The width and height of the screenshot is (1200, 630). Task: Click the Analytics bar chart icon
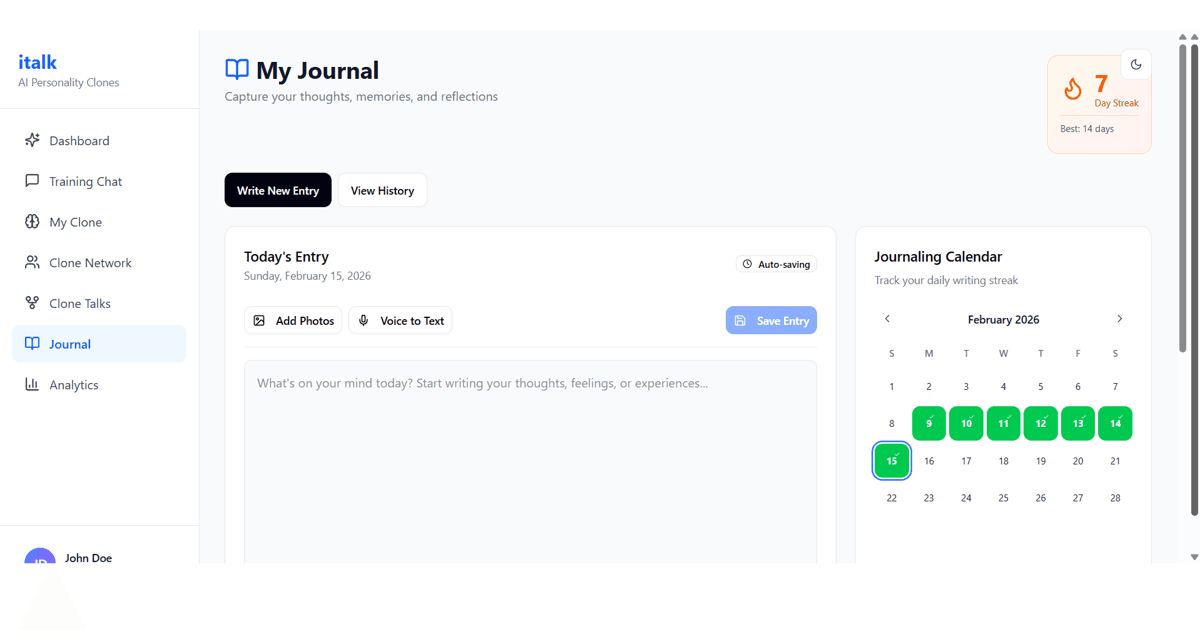(32, 385)
